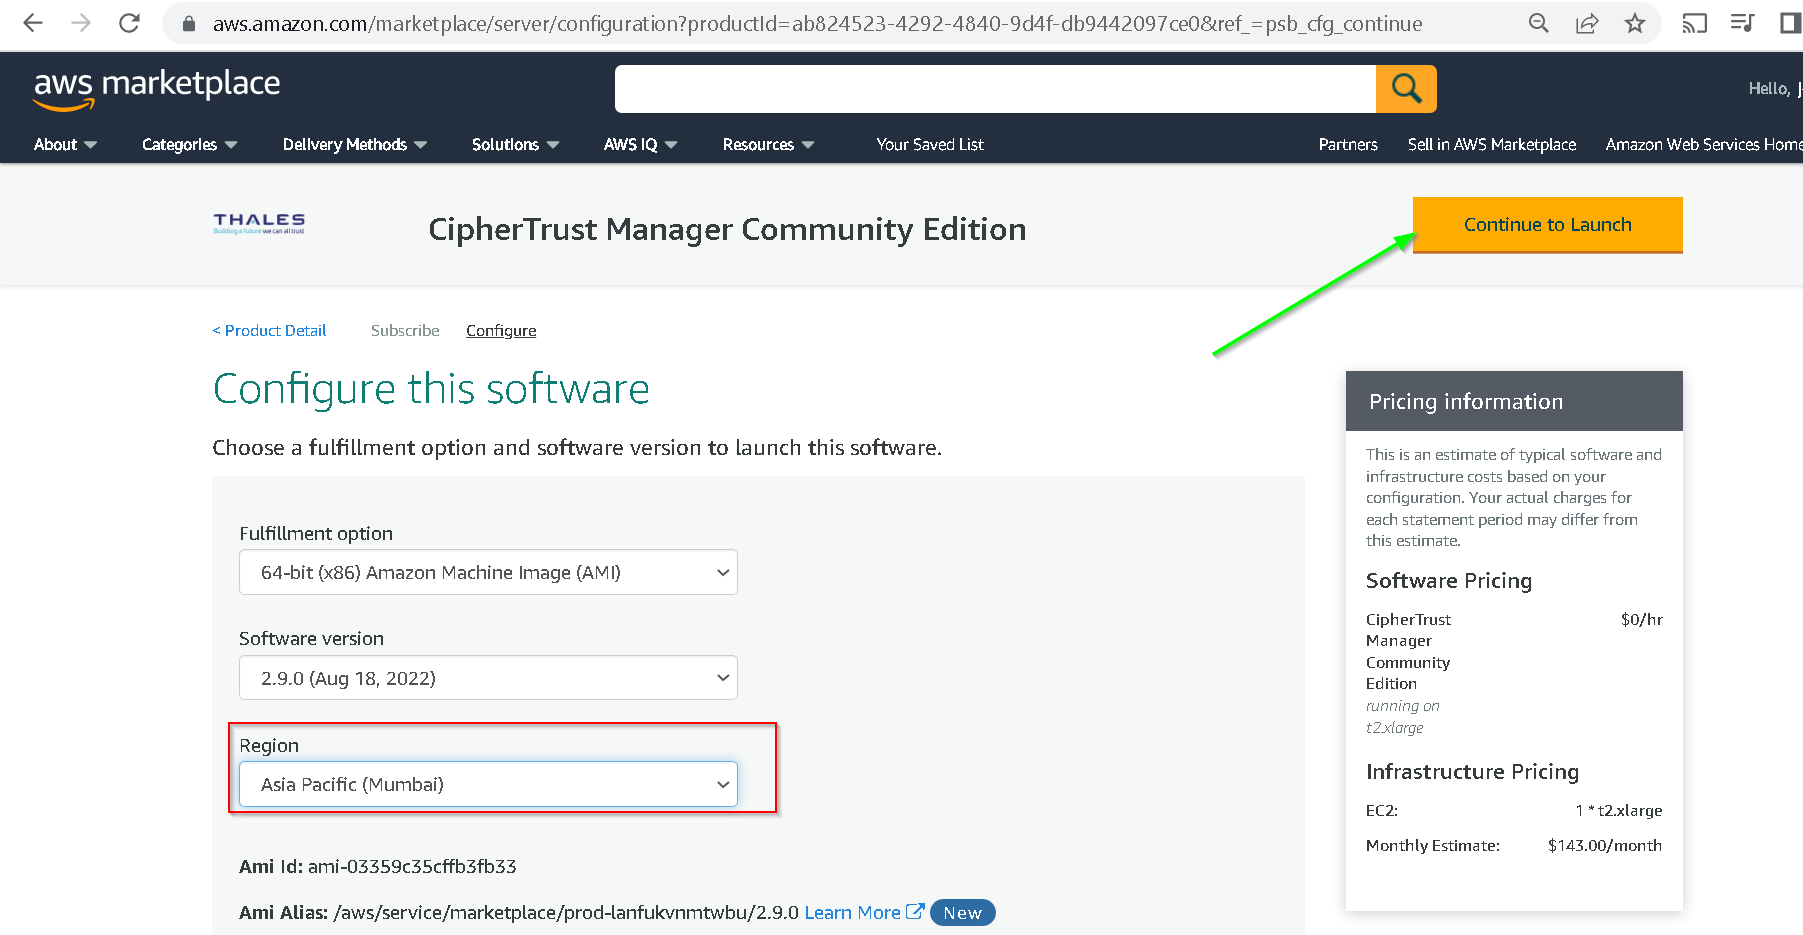The image size is (1803, 935).
Task: Open the Fulfillment option dropdown
Action: pyautogui.click(x=488, y=572)
